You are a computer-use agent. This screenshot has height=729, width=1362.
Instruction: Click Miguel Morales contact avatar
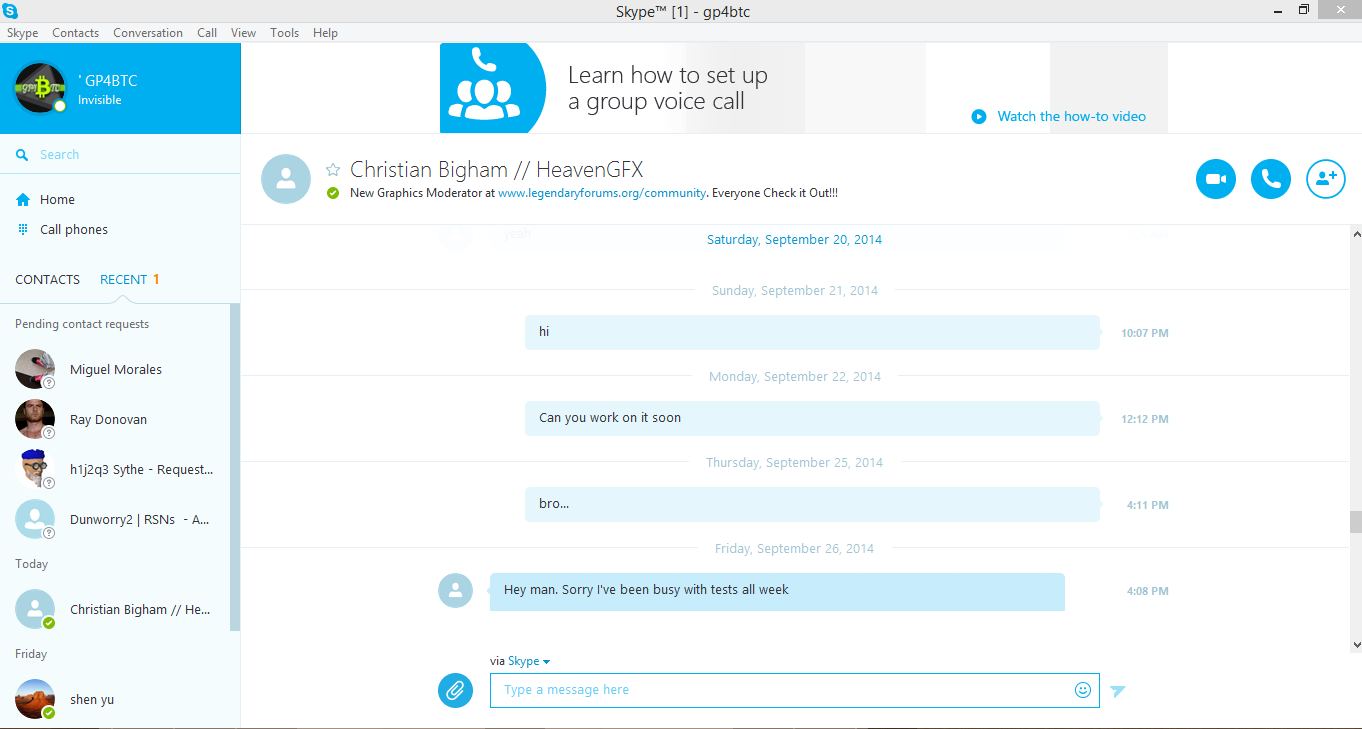(x=35, y=369)
